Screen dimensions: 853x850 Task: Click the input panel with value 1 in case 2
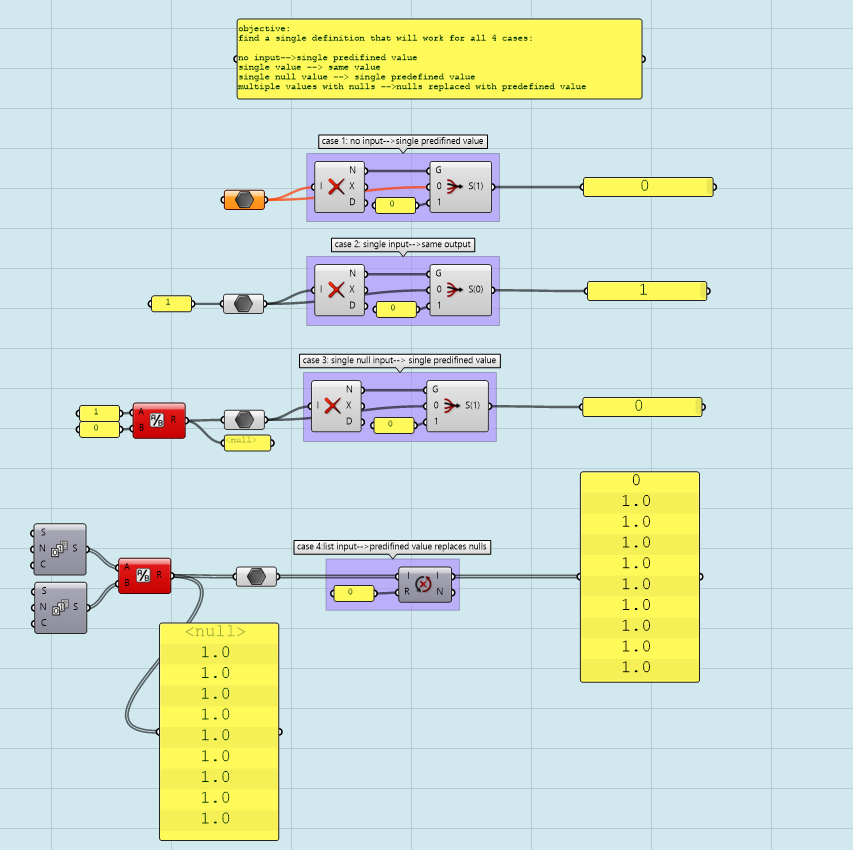(171, 303)
